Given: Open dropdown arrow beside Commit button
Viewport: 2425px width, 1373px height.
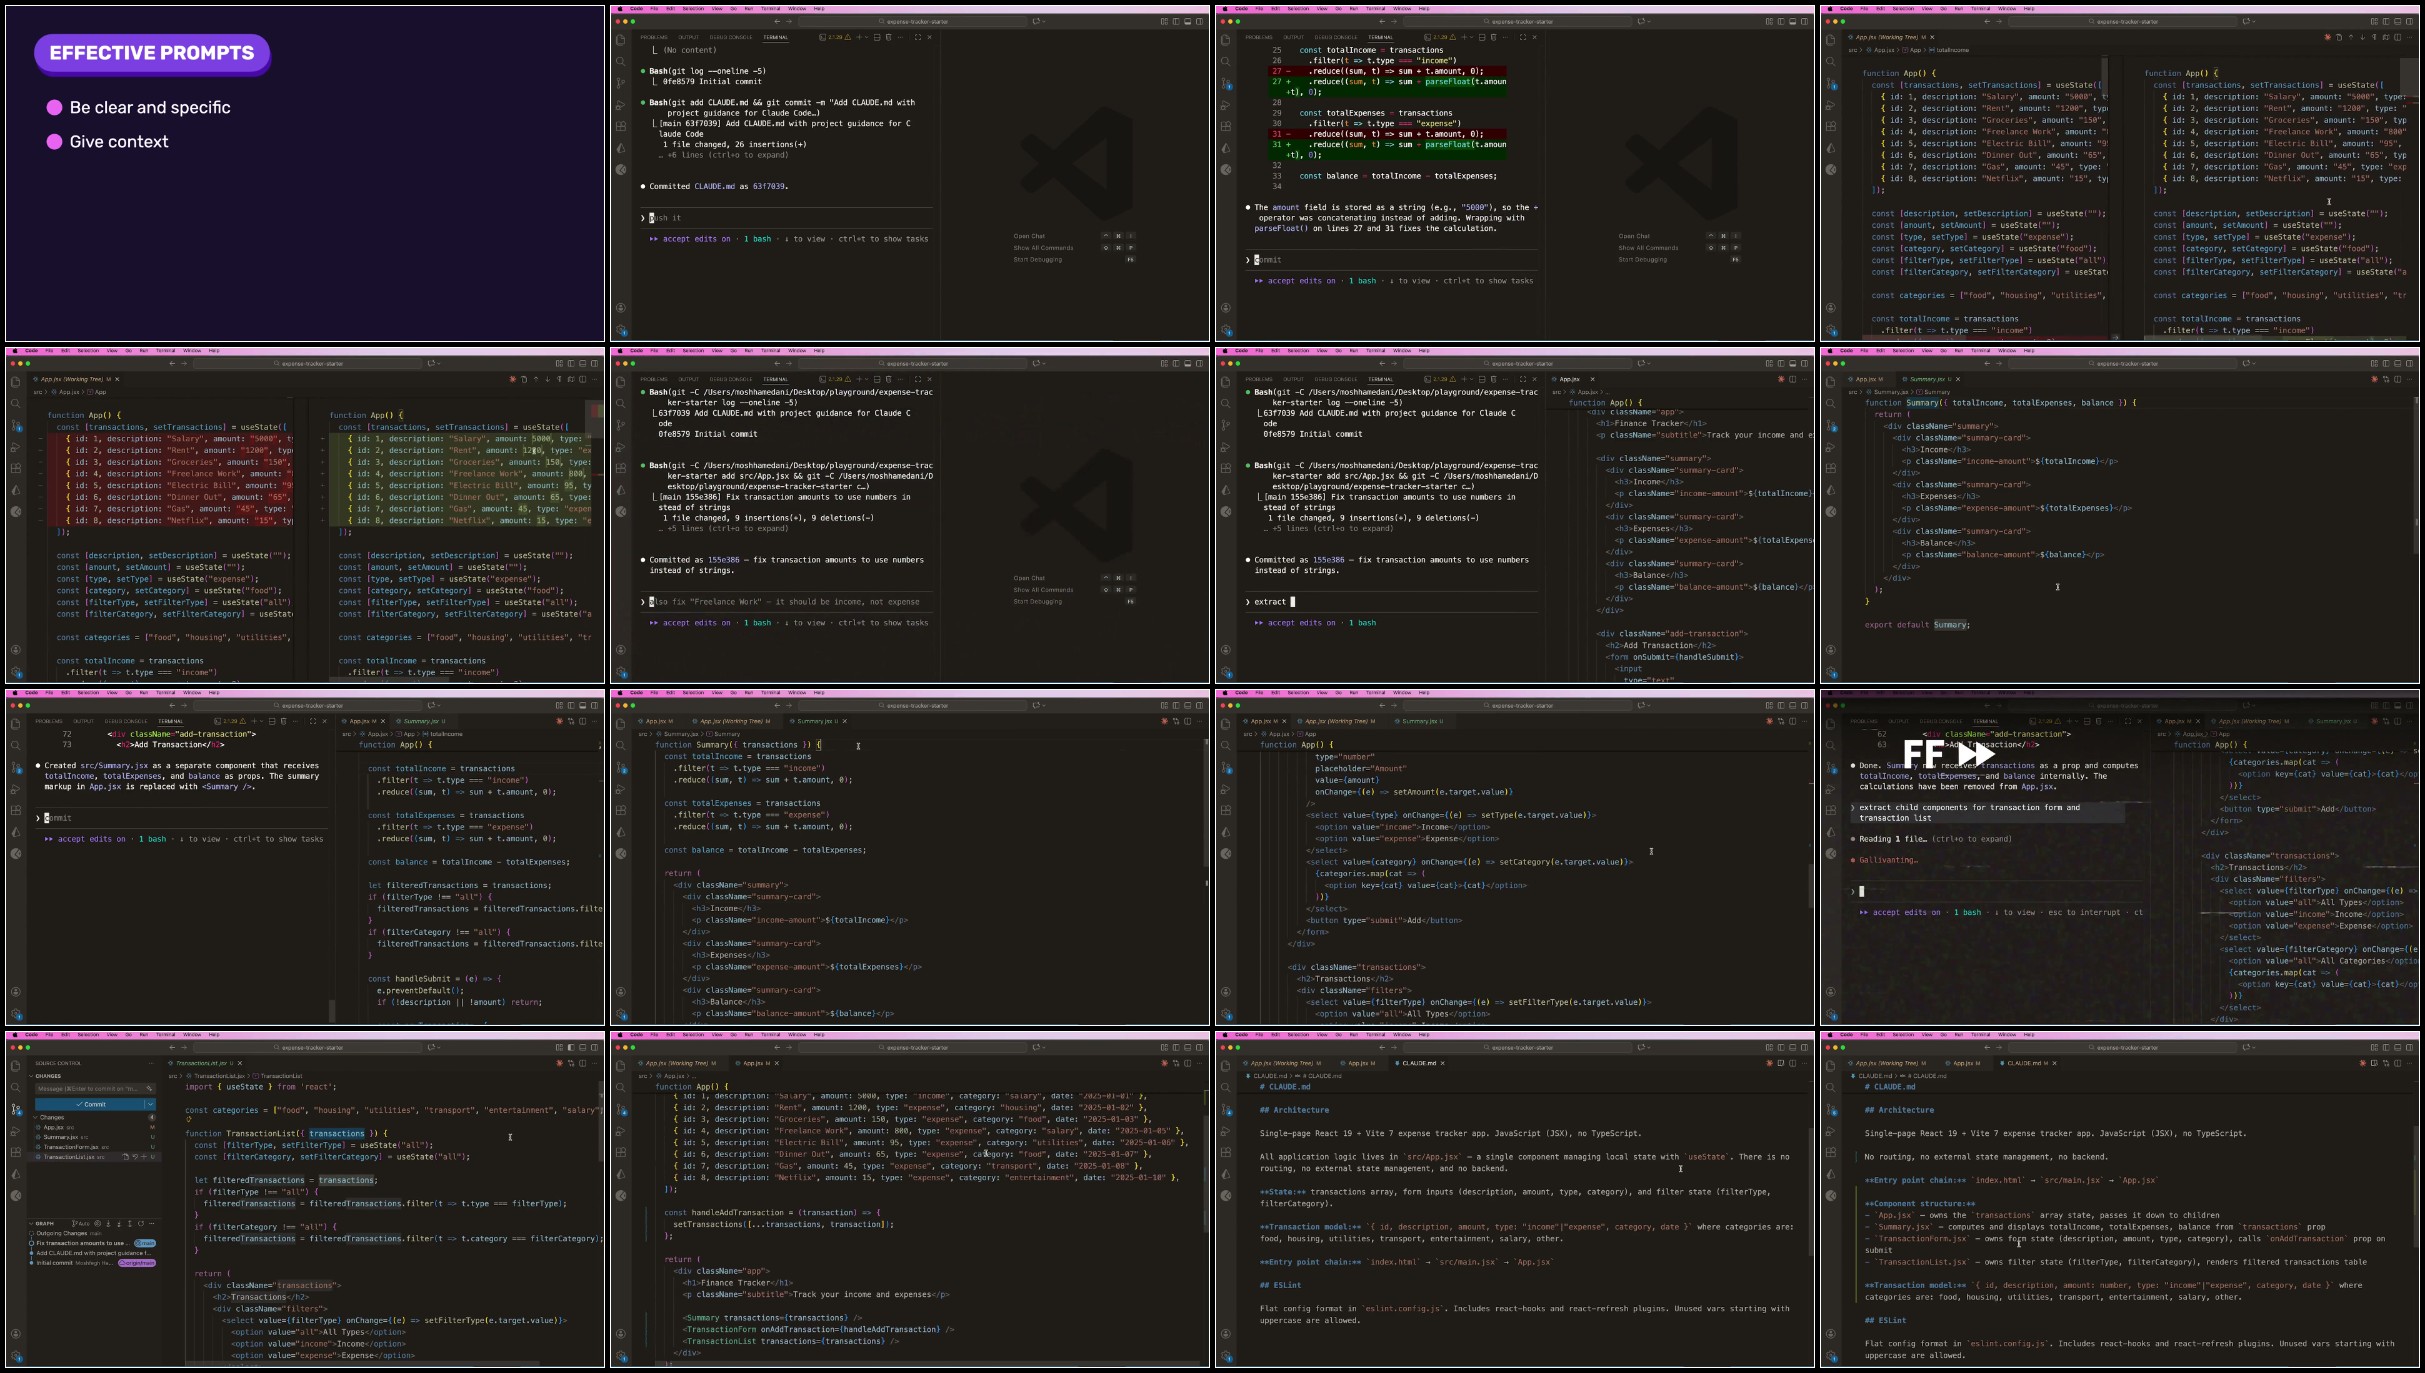Looking at the screenshot, I should point(150,1104).
